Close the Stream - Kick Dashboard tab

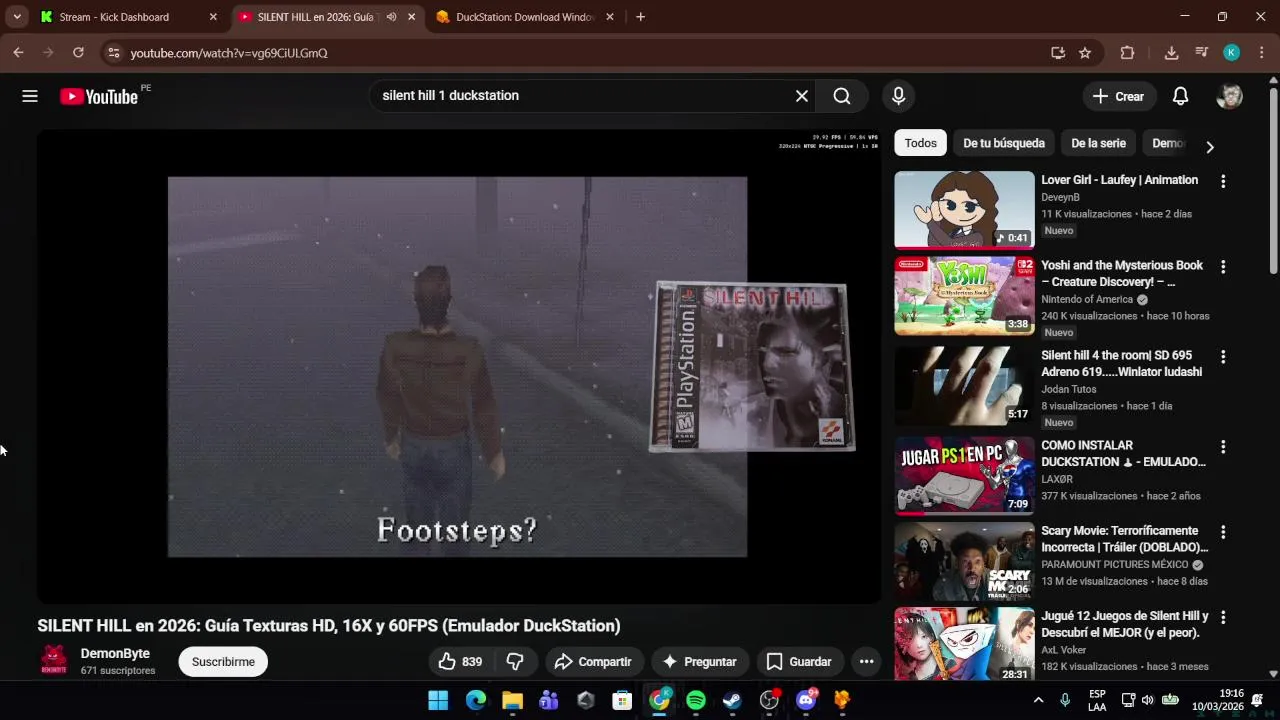point(213,17)
